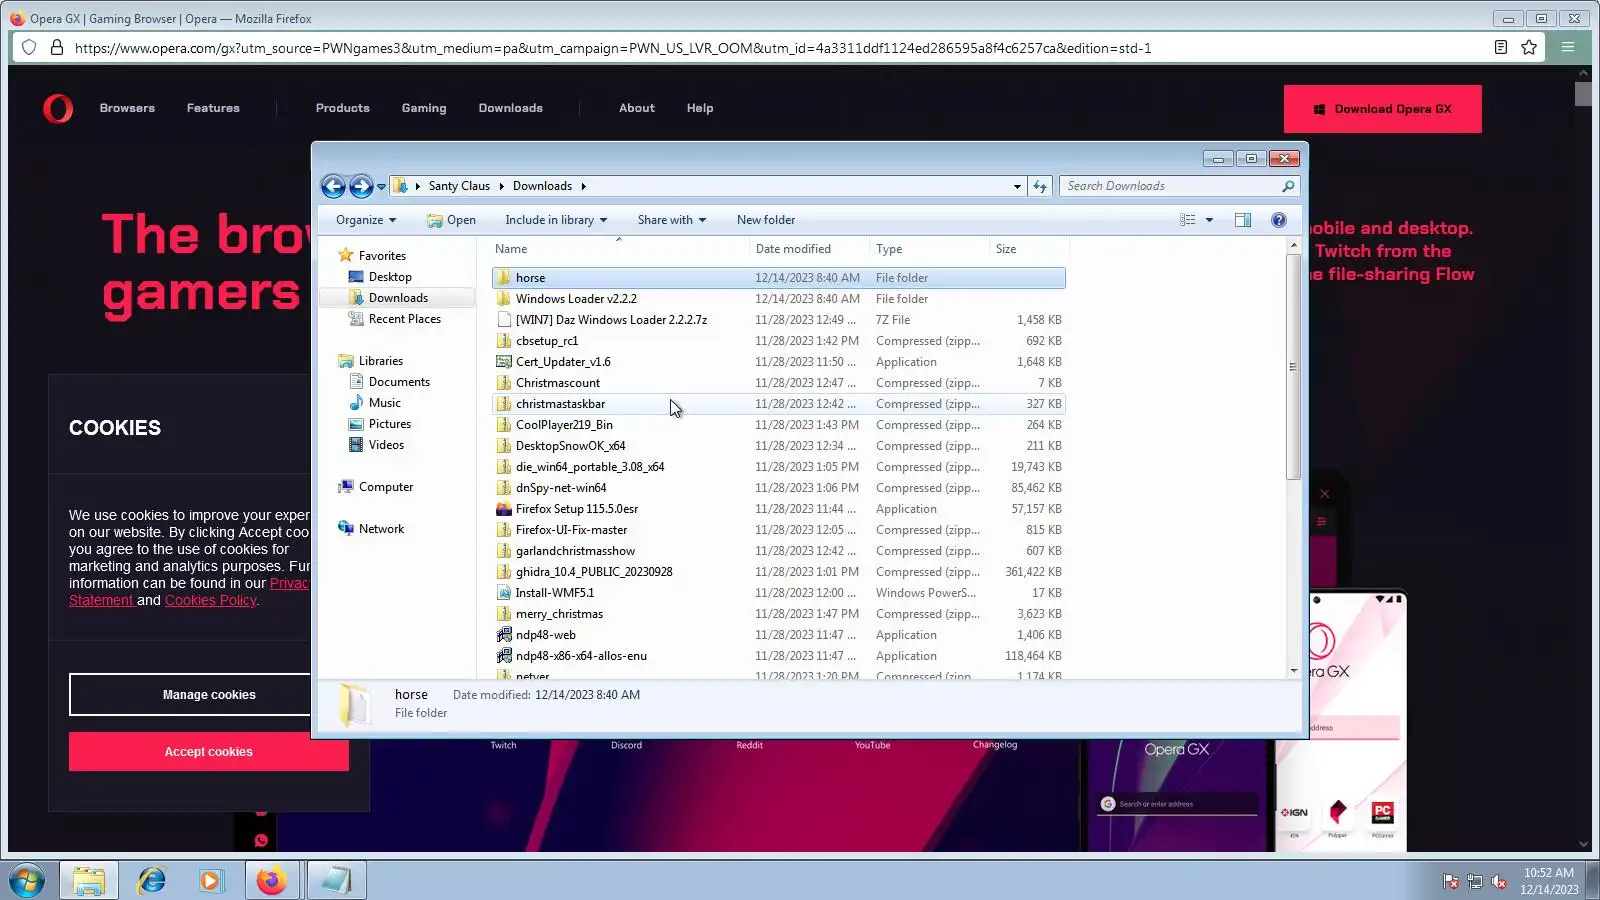Open the view options dropdown arrow
The height and width of the screenshot is (900, 1600).
1209,220
